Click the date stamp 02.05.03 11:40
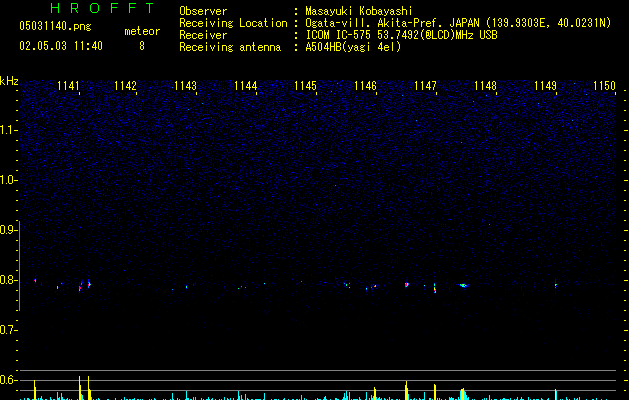 61,46
